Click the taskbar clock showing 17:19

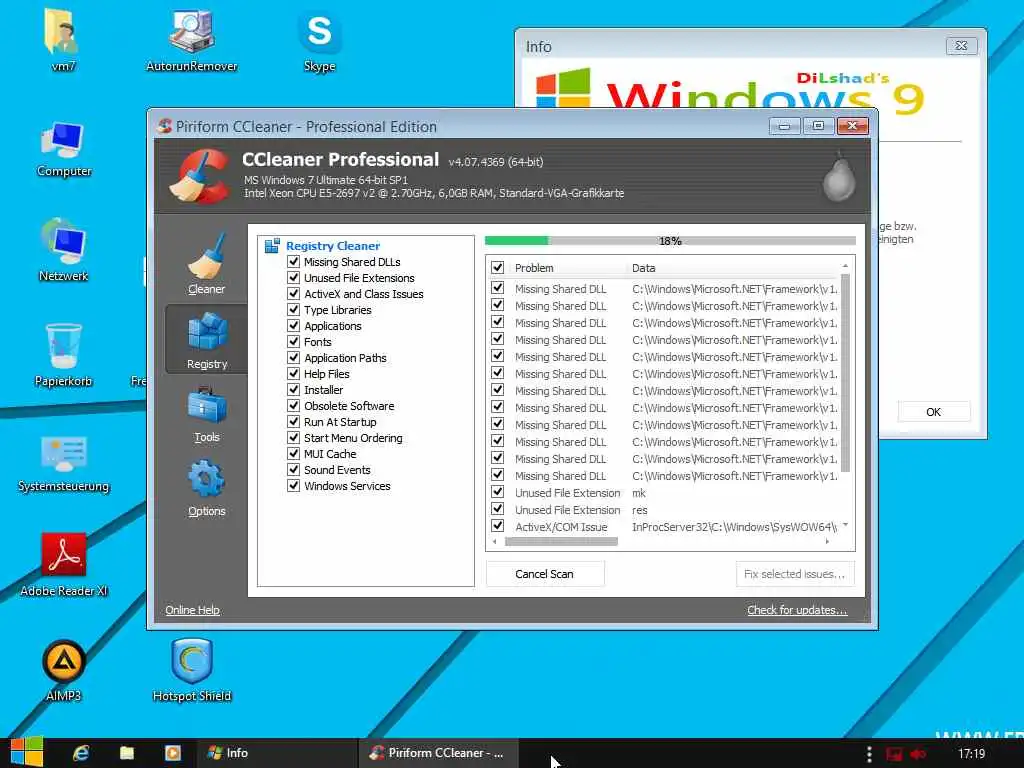[971, 754]
